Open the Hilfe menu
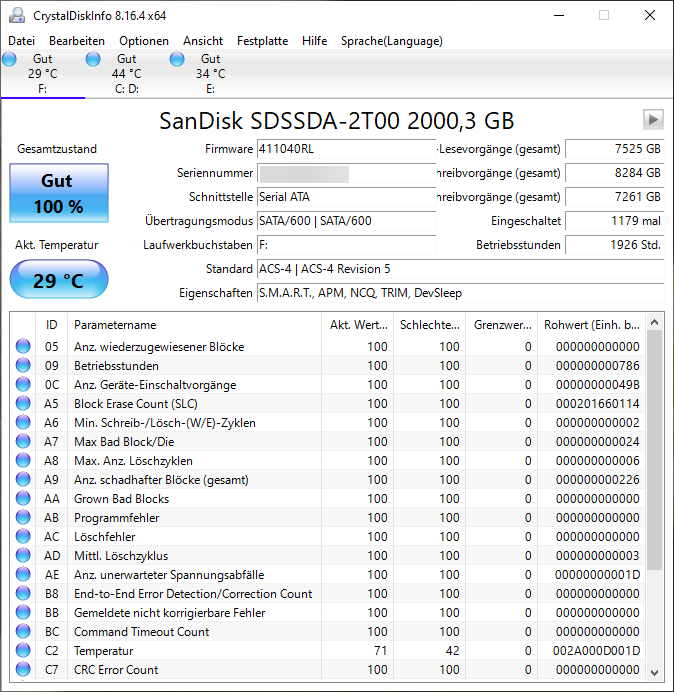Screen dimensions: 674x692 [314, 41]
